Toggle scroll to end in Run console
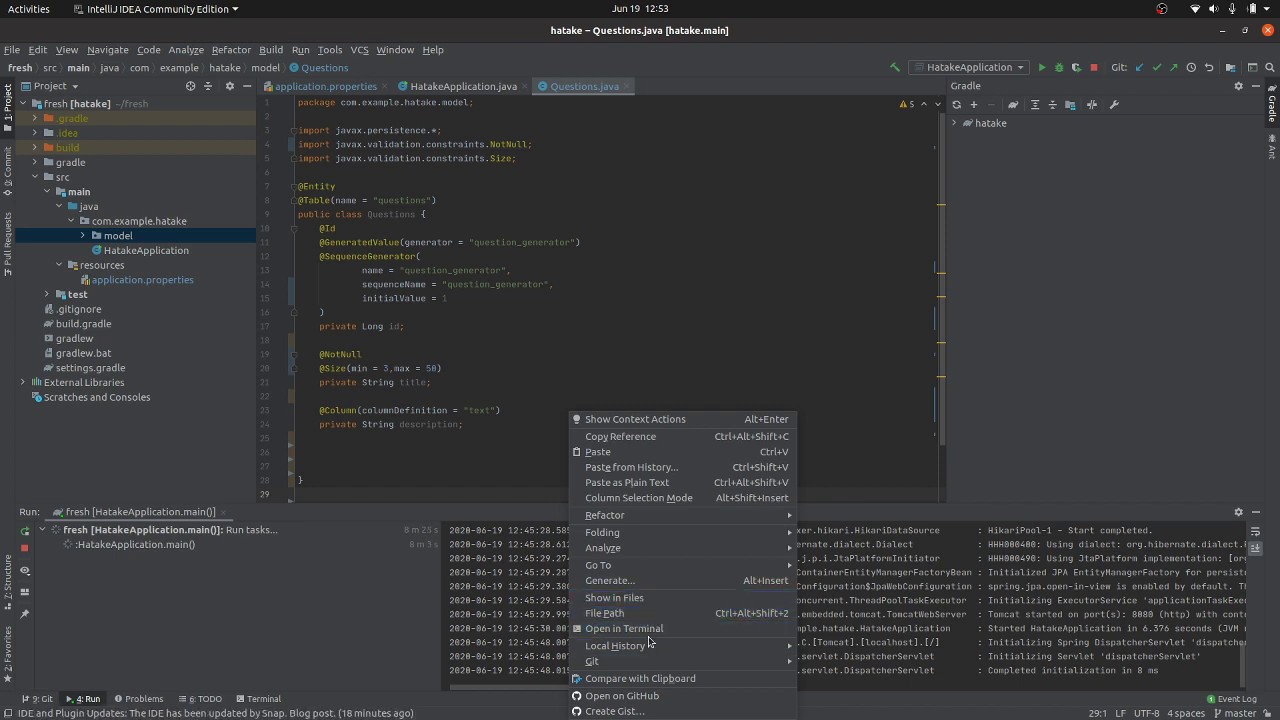Viewport: 1280px width, 720px height. click(1255, 548)
